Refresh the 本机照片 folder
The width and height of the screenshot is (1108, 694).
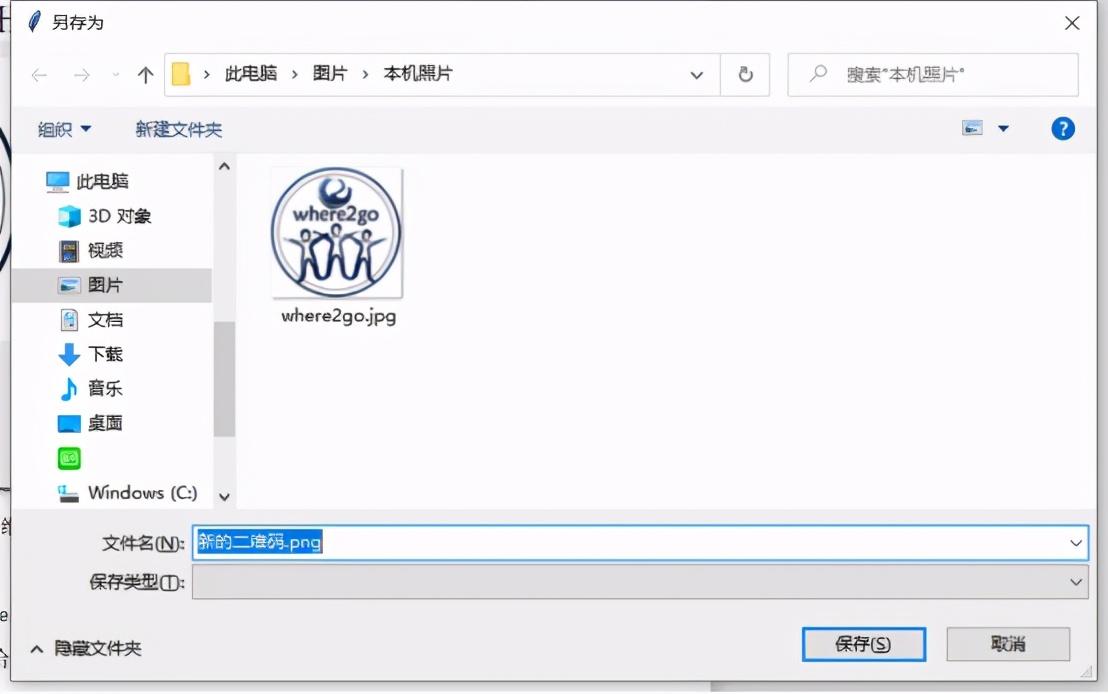[x=745, y=74]
